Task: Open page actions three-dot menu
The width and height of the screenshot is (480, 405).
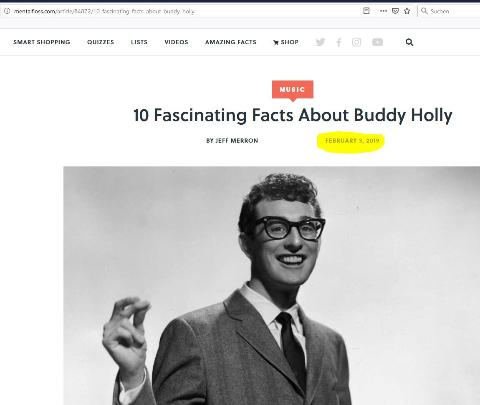Action: [384, 11]
